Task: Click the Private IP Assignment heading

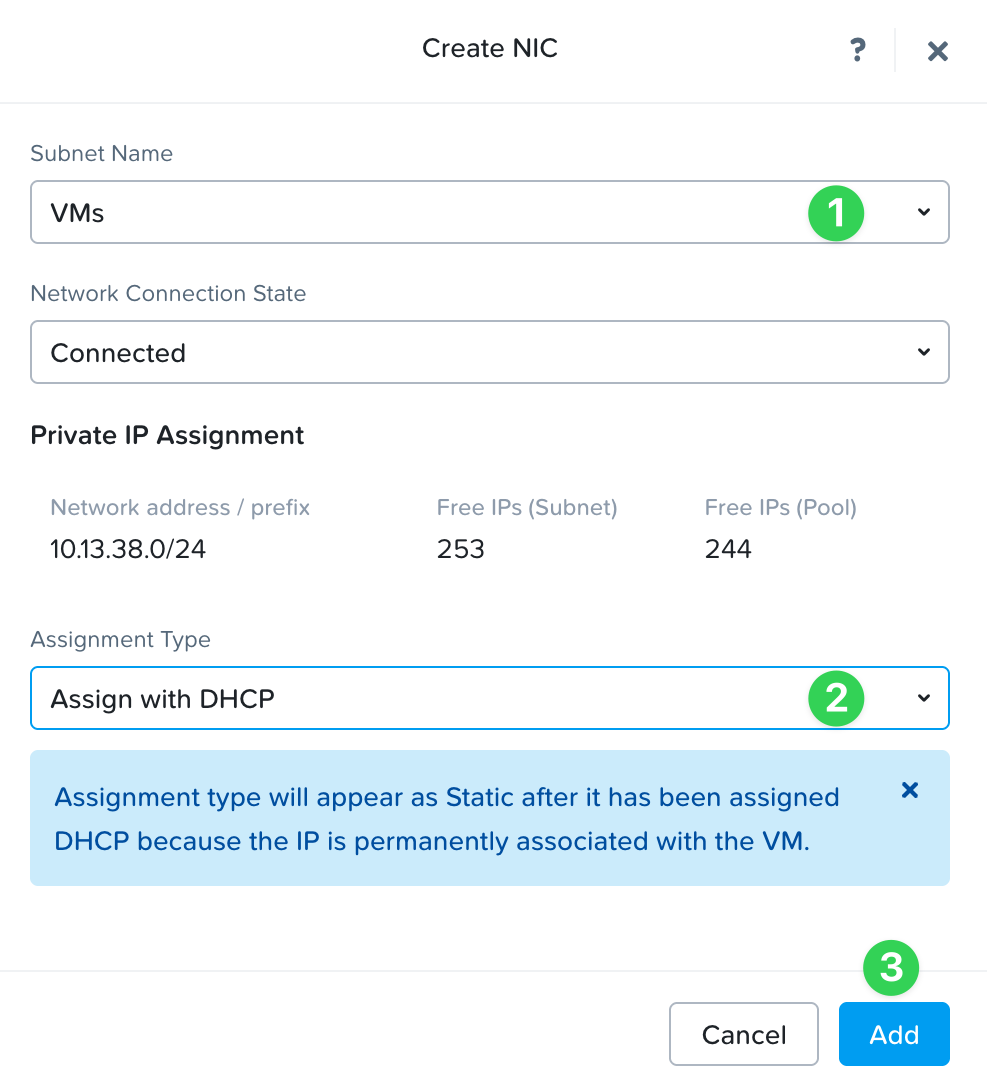Action: (x=168, y=435)
